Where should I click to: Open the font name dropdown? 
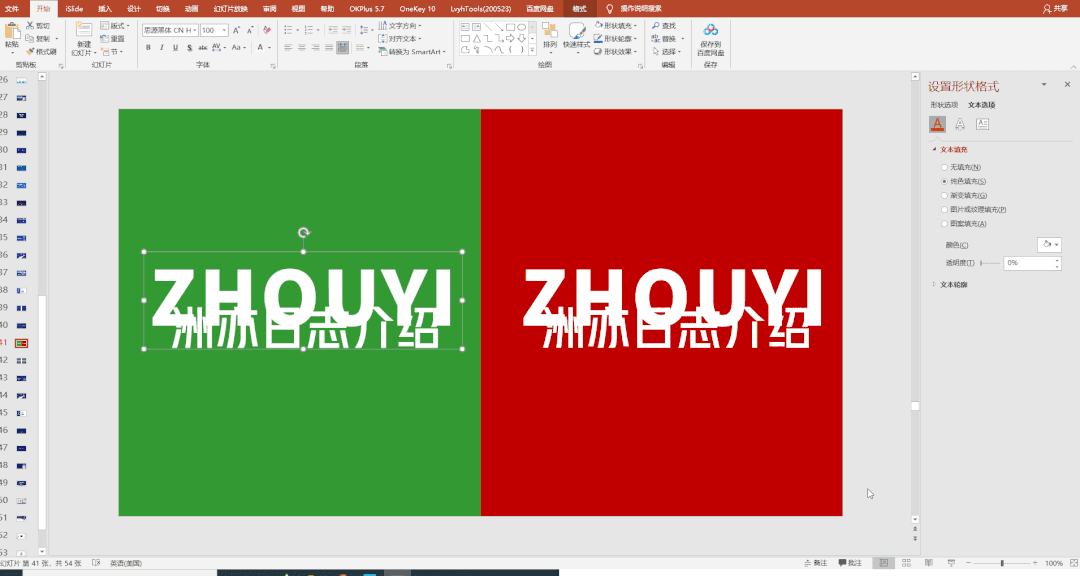tap(193, 30)
